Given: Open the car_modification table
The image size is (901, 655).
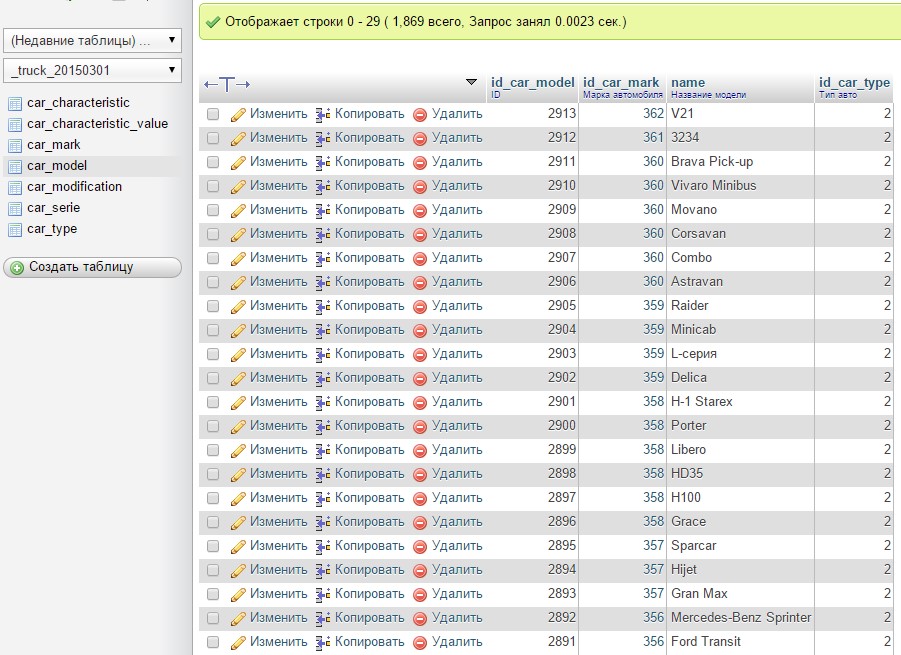Looking at the screenshot, I should (74, 187).
